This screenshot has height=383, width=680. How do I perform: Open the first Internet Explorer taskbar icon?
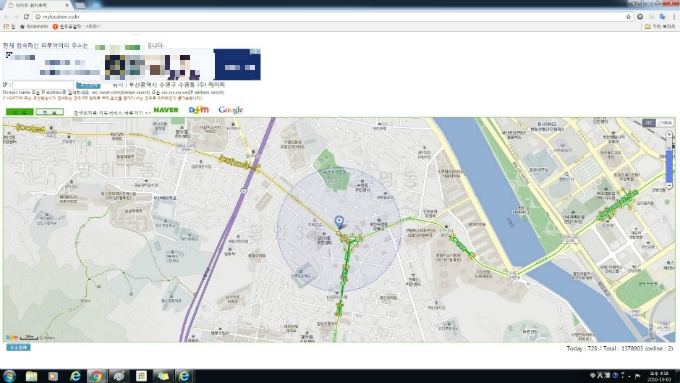[x=75, y=376]
